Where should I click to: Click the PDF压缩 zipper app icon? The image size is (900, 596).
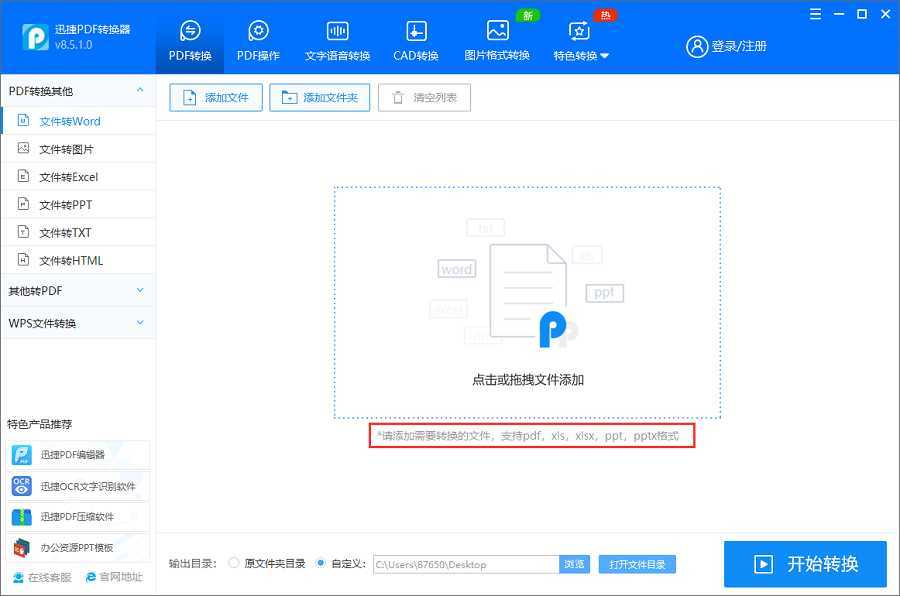[22, 517]
